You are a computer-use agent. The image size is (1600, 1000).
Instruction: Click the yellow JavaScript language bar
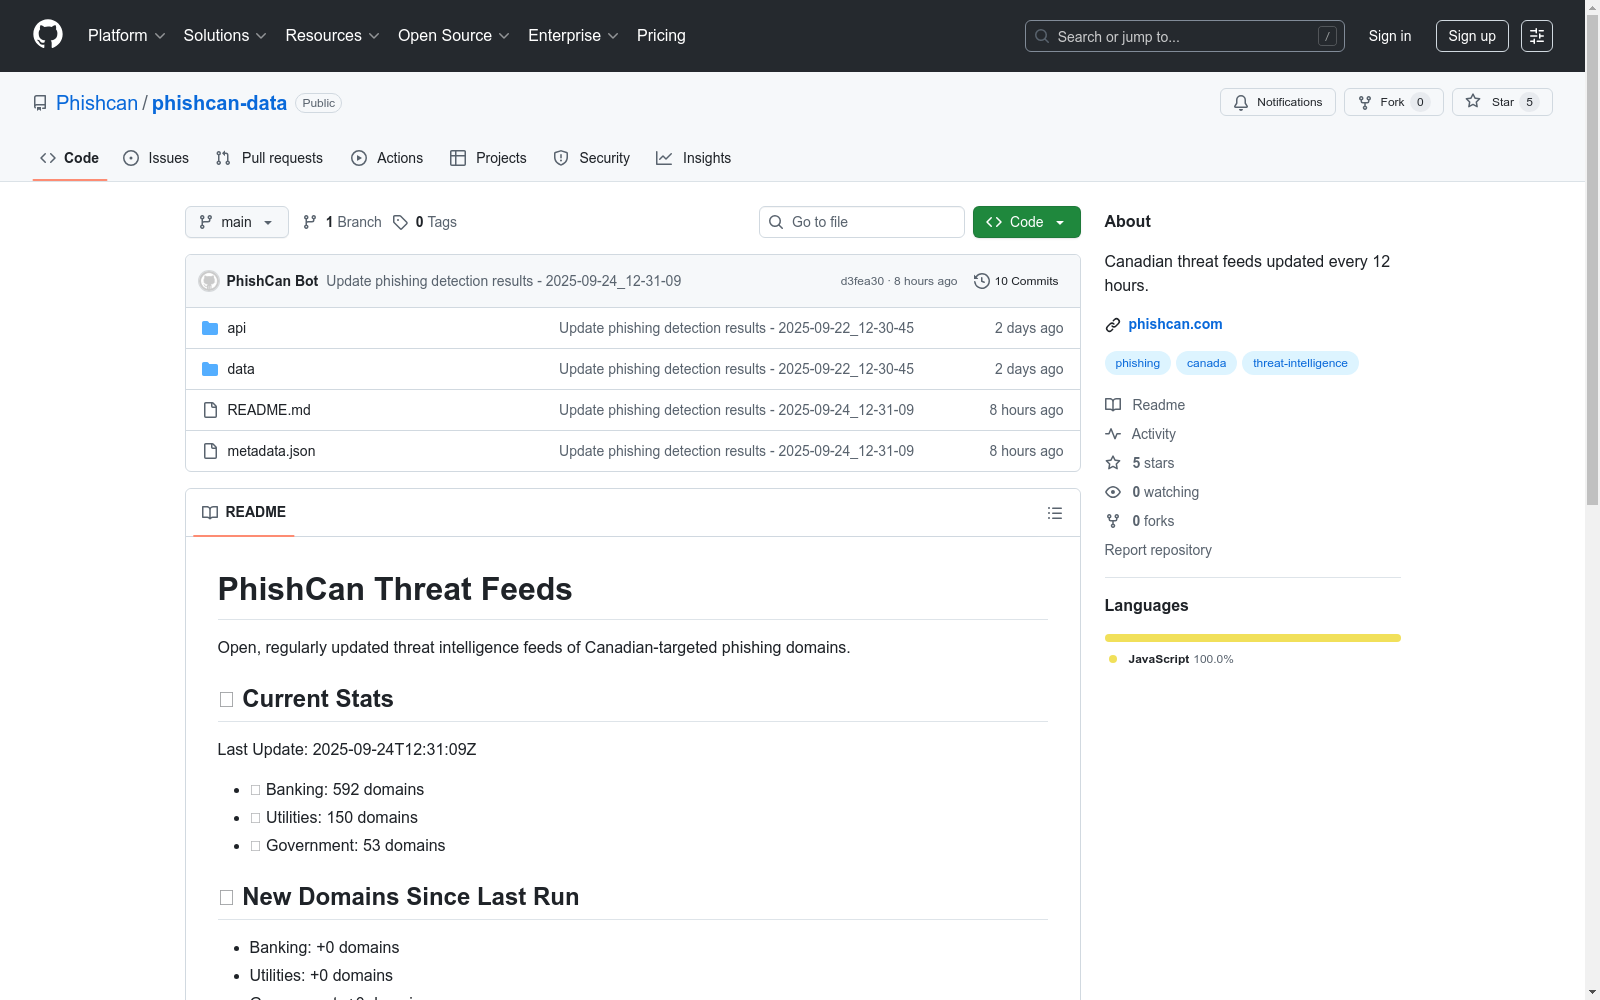click(1253, 638)
